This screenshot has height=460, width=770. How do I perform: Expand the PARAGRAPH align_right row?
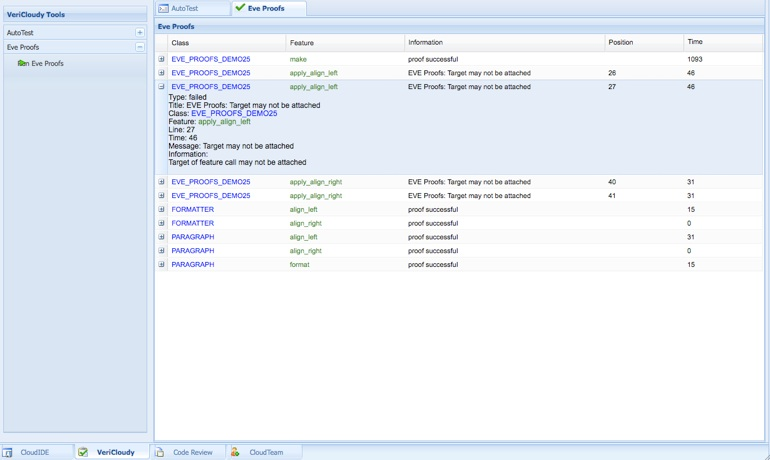tap(161, 250)
